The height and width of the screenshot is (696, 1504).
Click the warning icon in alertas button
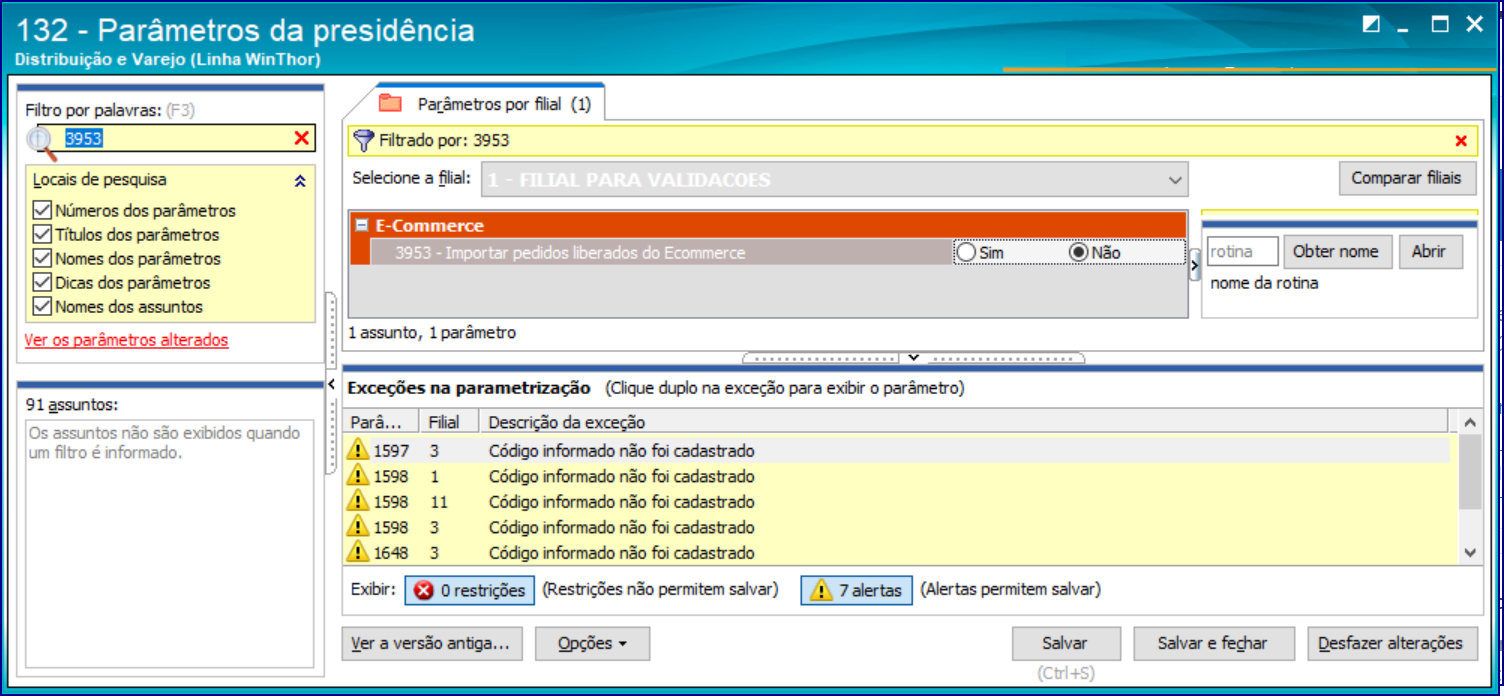(x=821, y=590)
